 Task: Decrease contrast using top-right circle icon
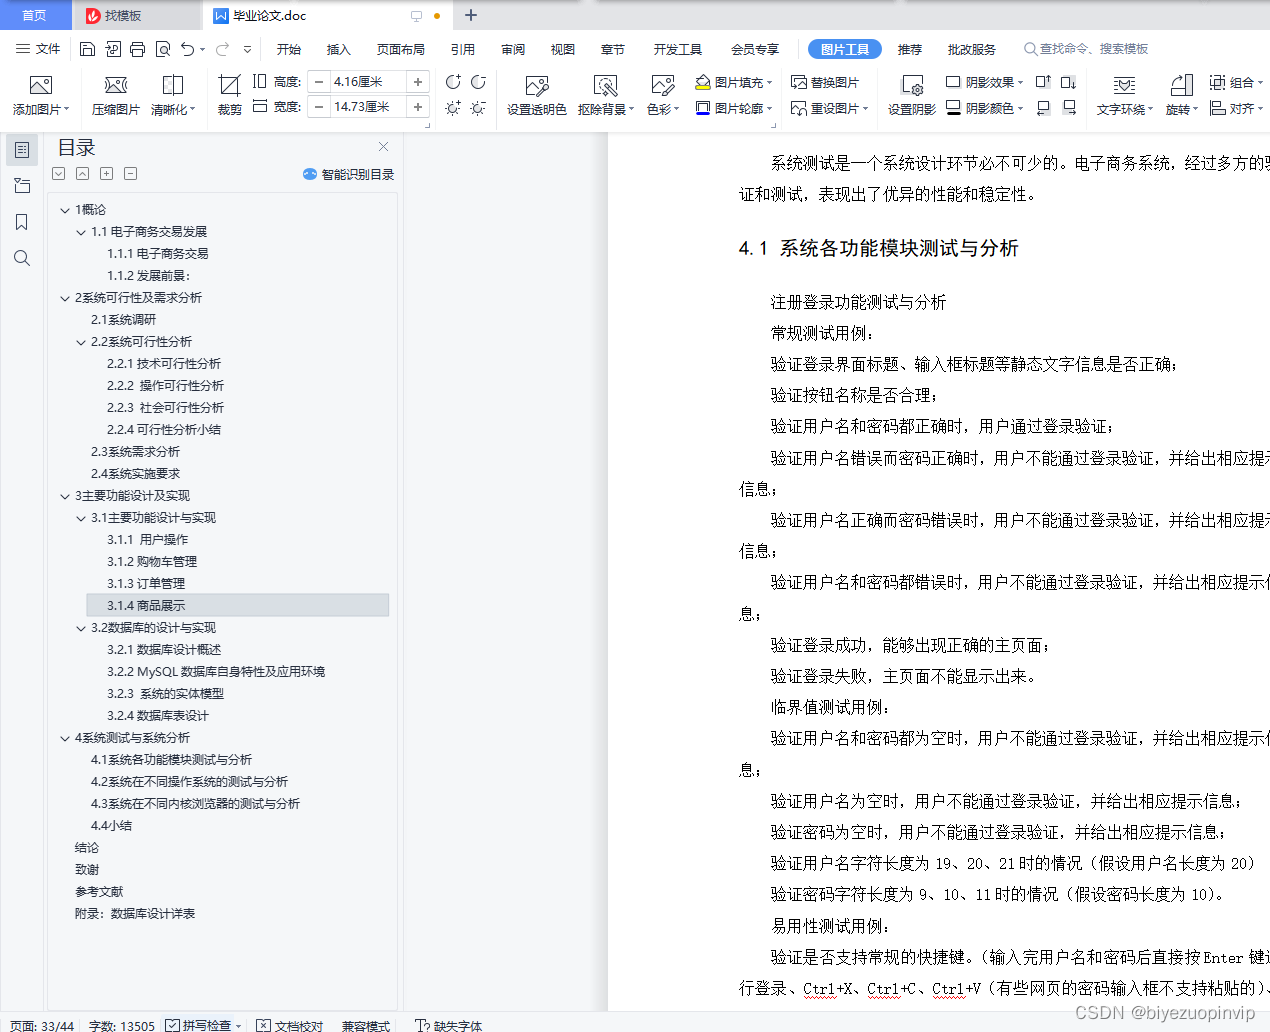[478, 82]
